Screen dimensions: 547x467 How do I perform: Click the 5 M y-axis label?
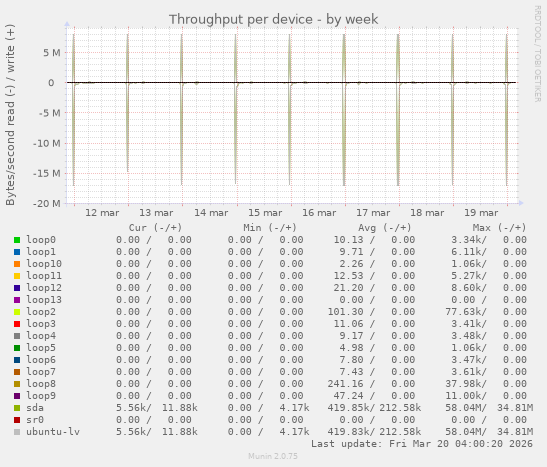click(52, 53)
